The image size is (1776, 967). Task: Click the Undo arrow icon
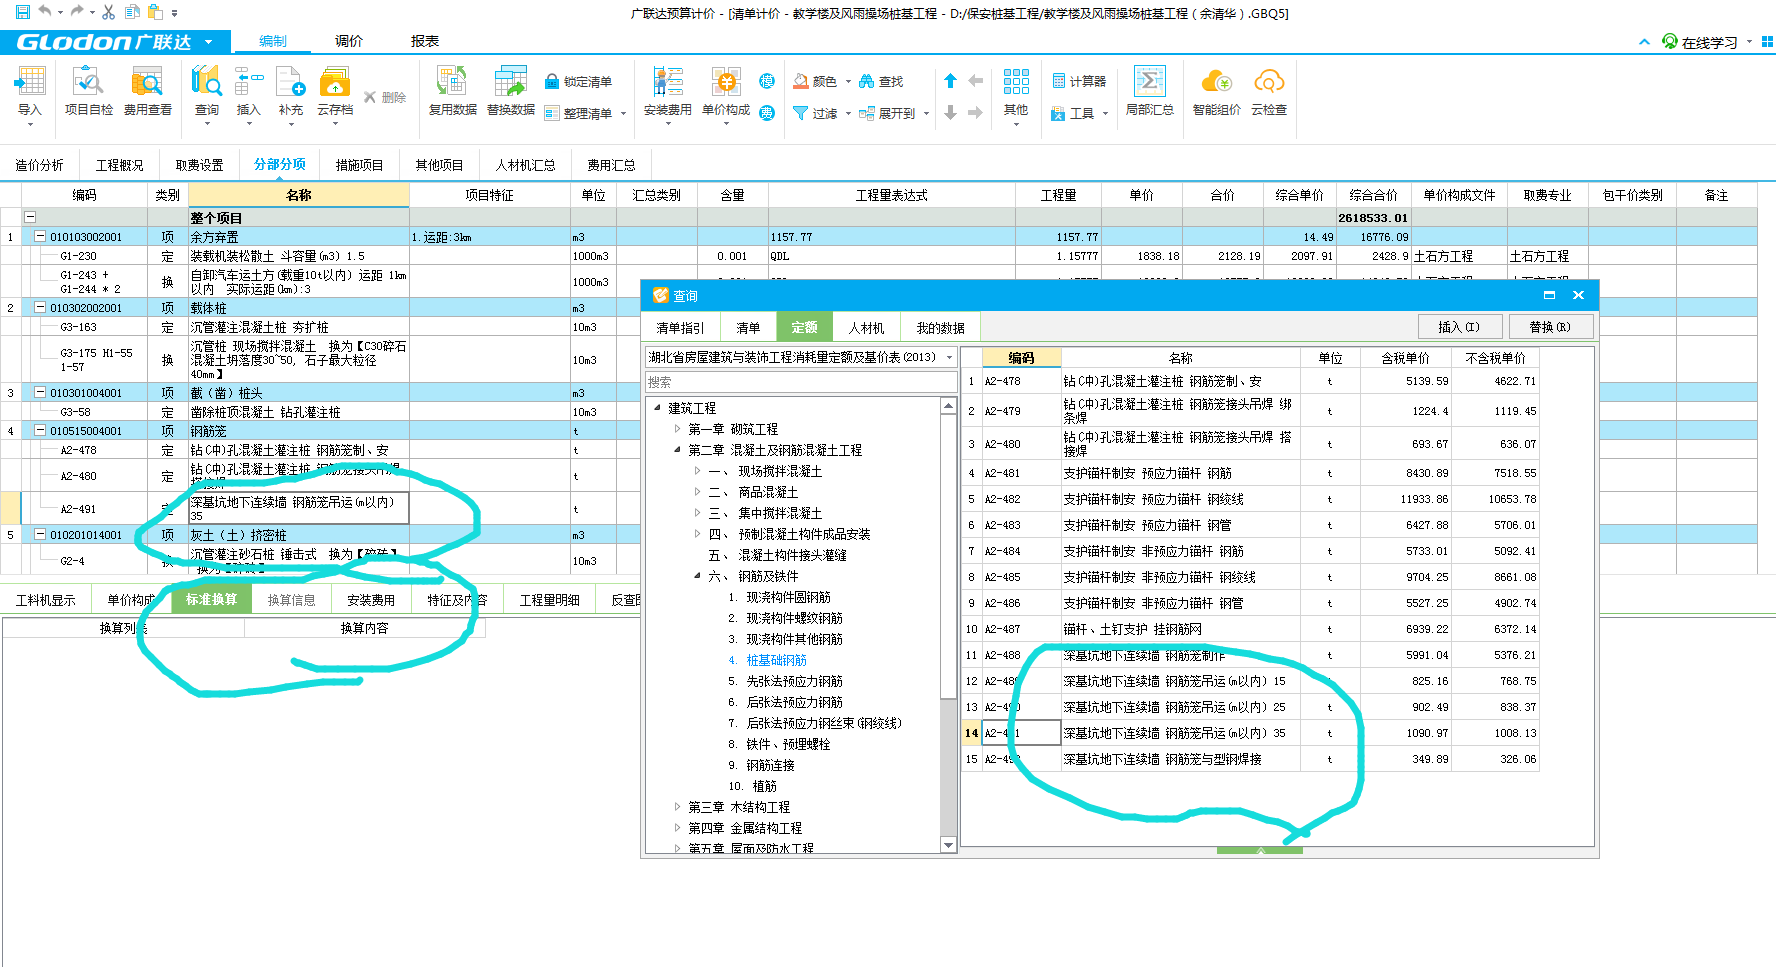coord(44,12)
